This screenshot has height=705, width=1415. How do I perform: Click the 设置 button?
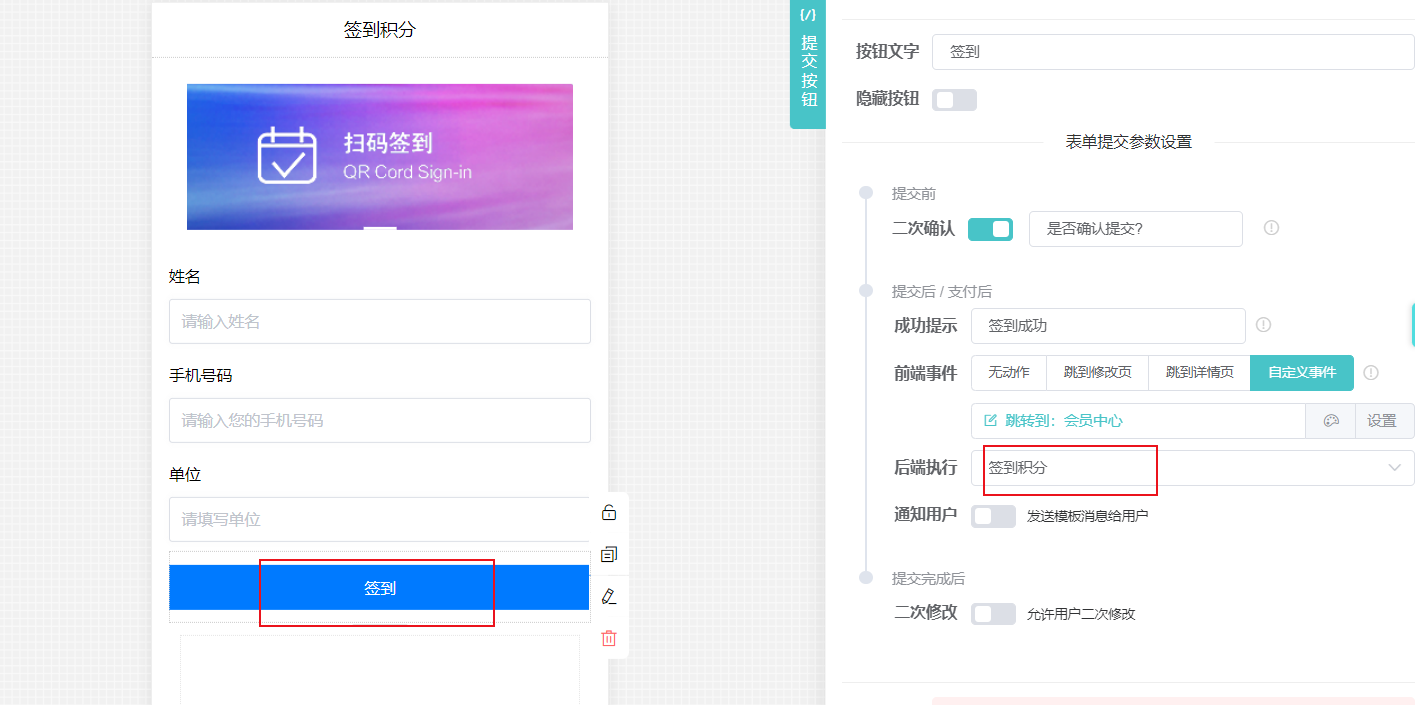point(1384,421)
